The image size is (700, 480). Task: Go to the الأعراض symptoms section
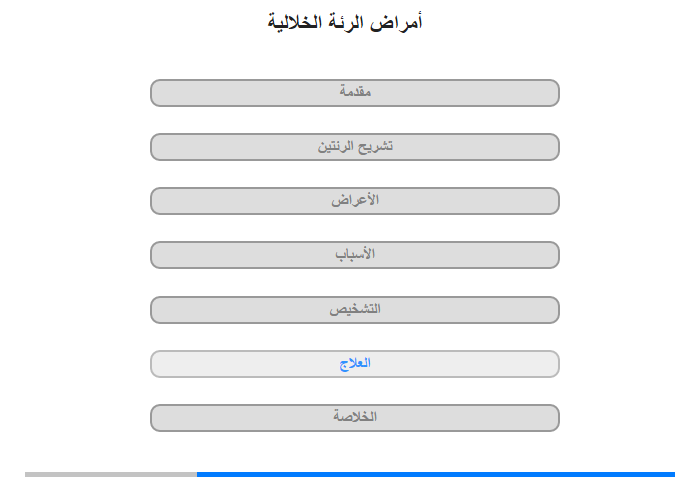click(355, 201)
